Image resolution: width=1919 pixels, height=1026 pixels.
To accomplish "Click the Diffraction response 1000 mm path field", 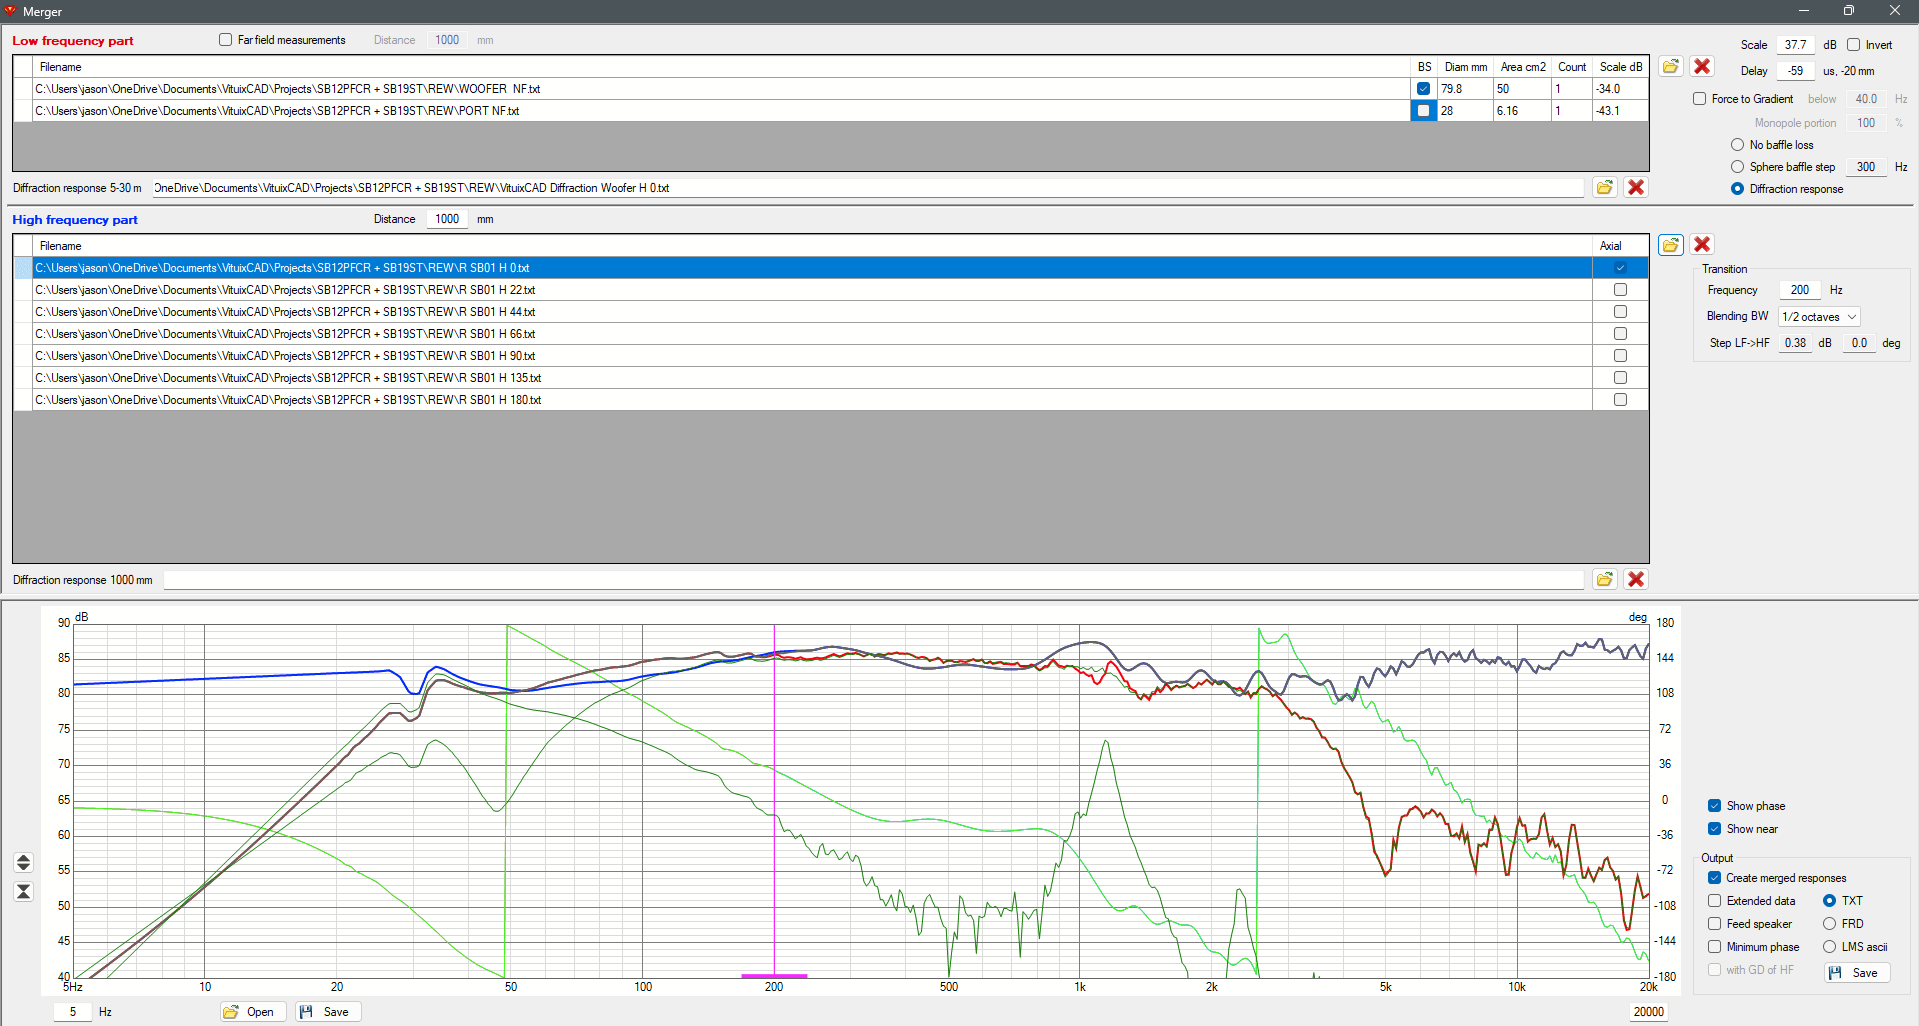I will (874, 580).
